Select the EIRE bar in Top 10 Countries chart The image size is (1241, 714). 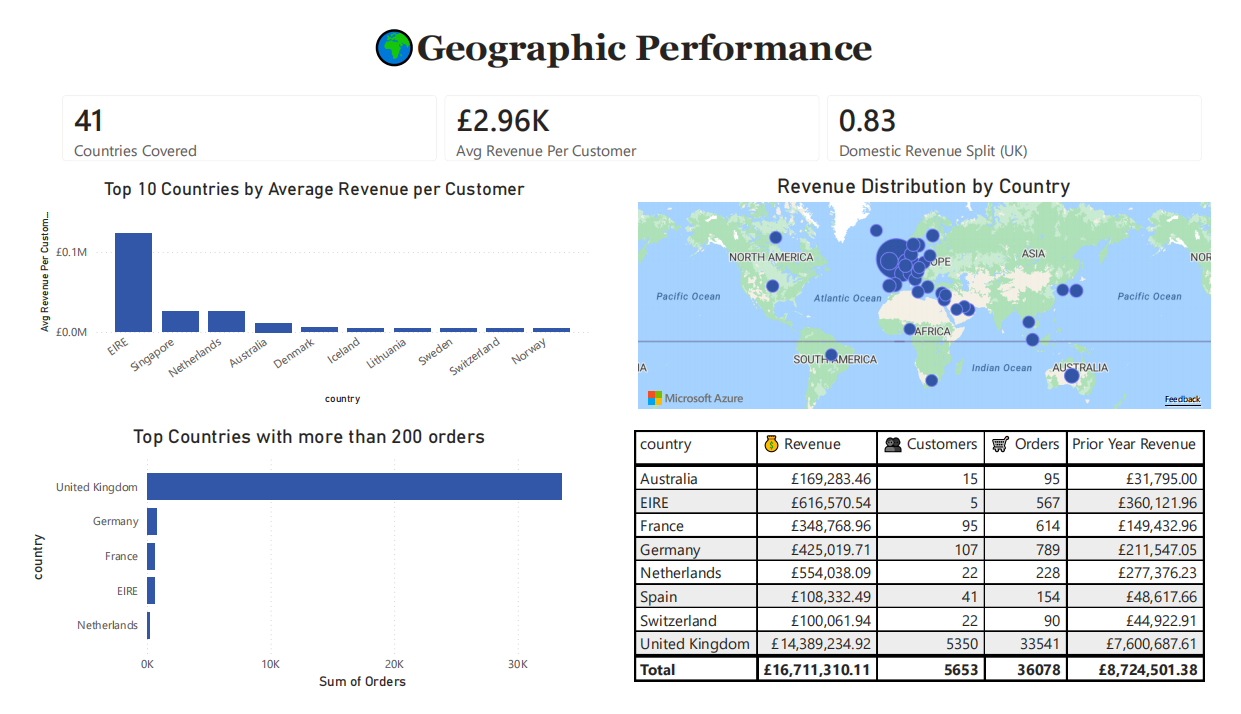pos(133,282)
